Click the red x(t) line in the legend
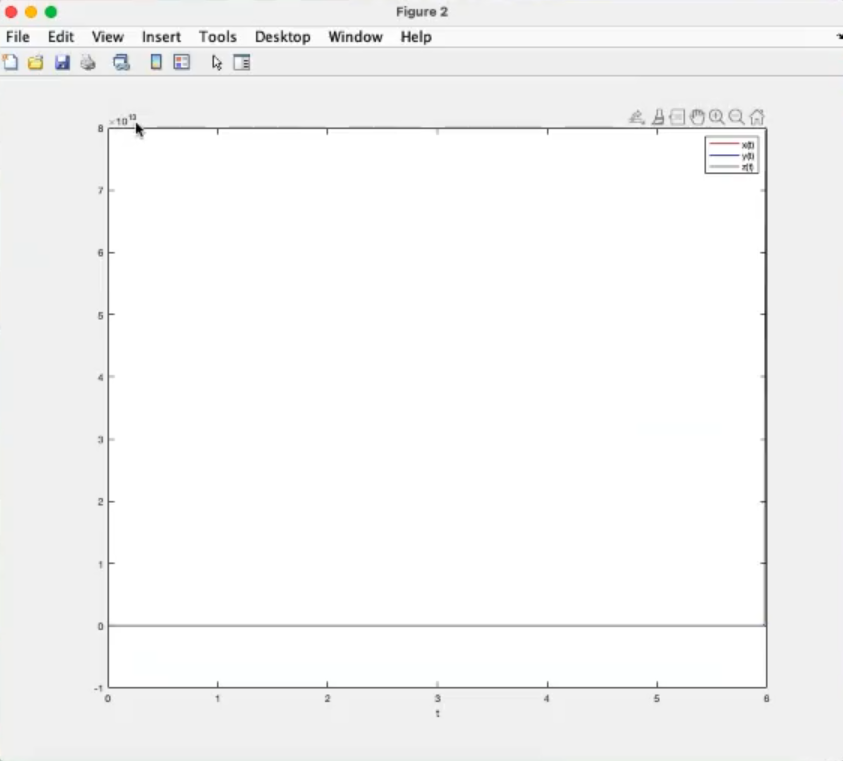The width and height of the screenshot is (843, 761). tap(723, 145)
